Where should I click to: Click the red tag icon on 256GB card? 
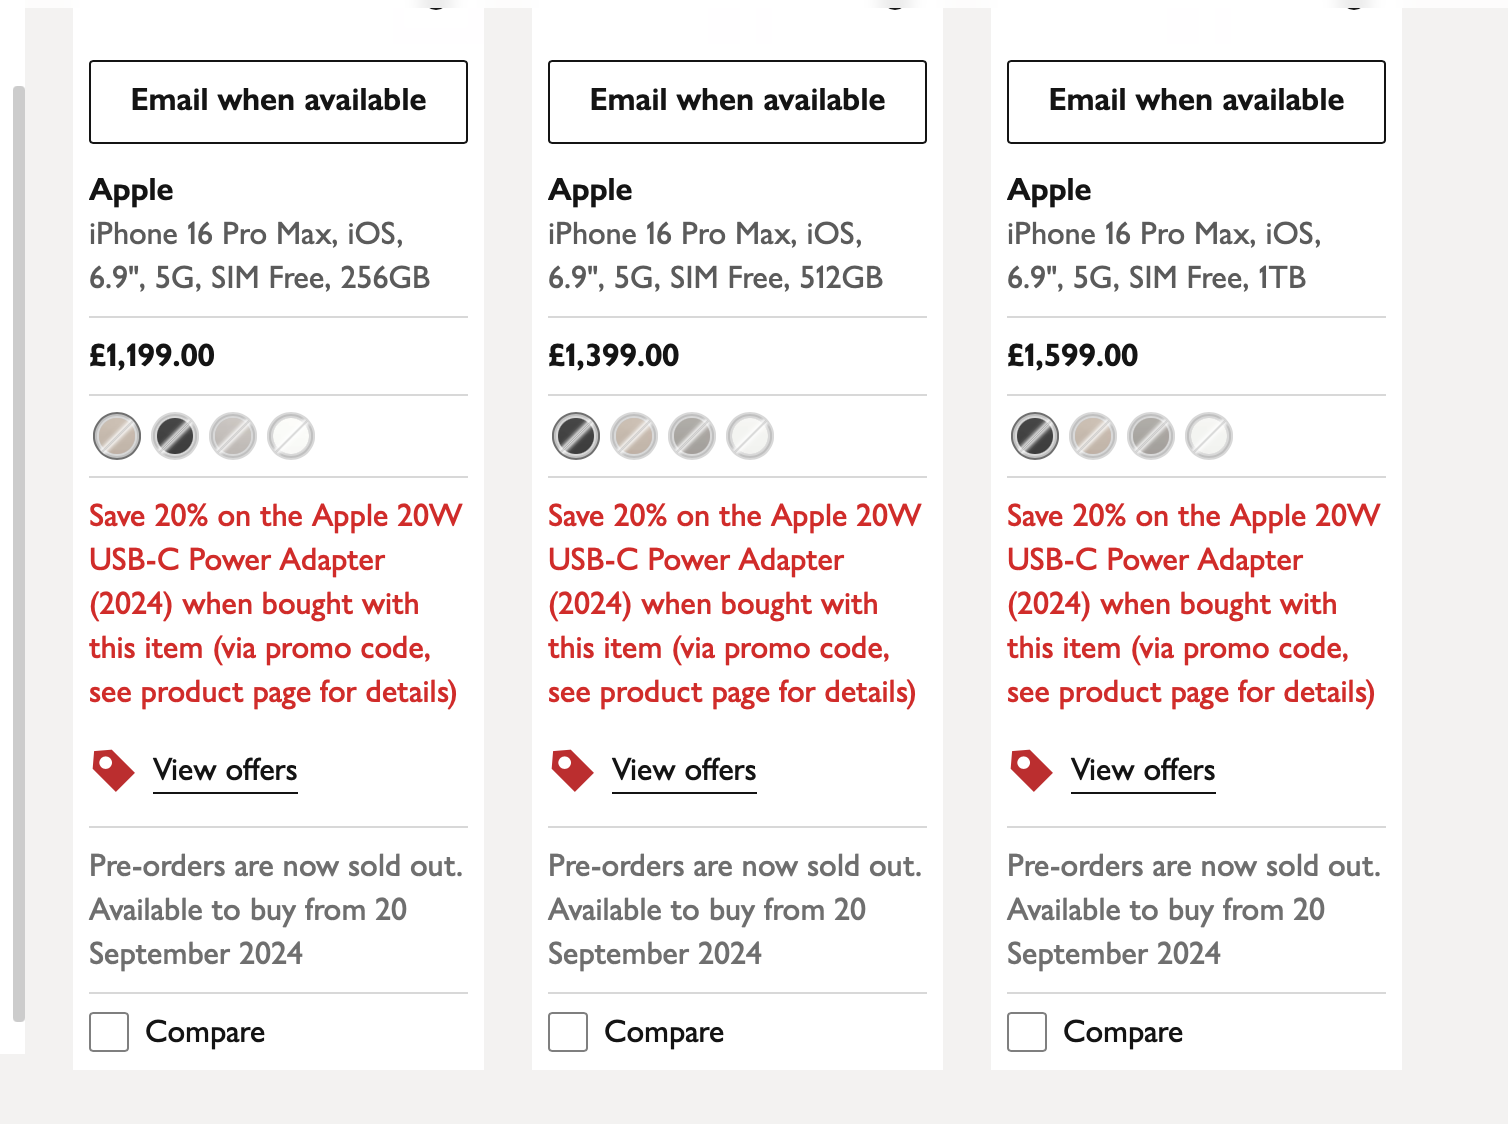[x=113, y=770]
